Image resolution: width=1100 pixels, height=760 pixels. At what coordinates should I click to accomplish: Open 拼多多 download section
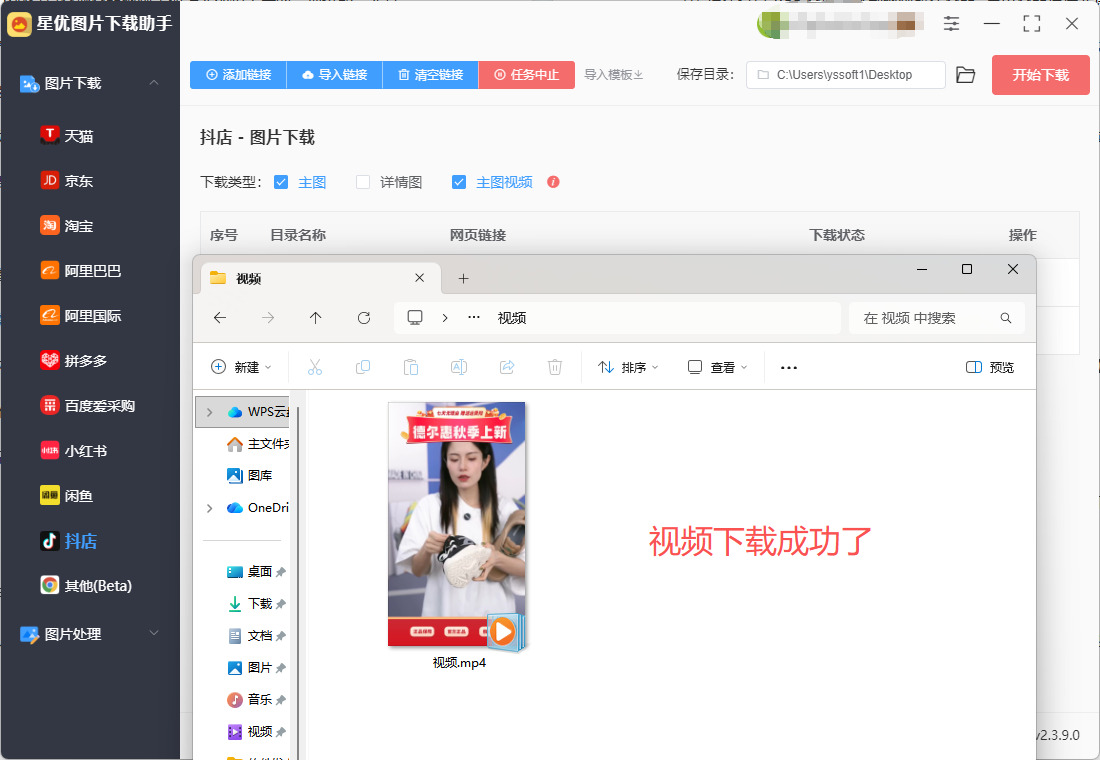tap(74, 360)
